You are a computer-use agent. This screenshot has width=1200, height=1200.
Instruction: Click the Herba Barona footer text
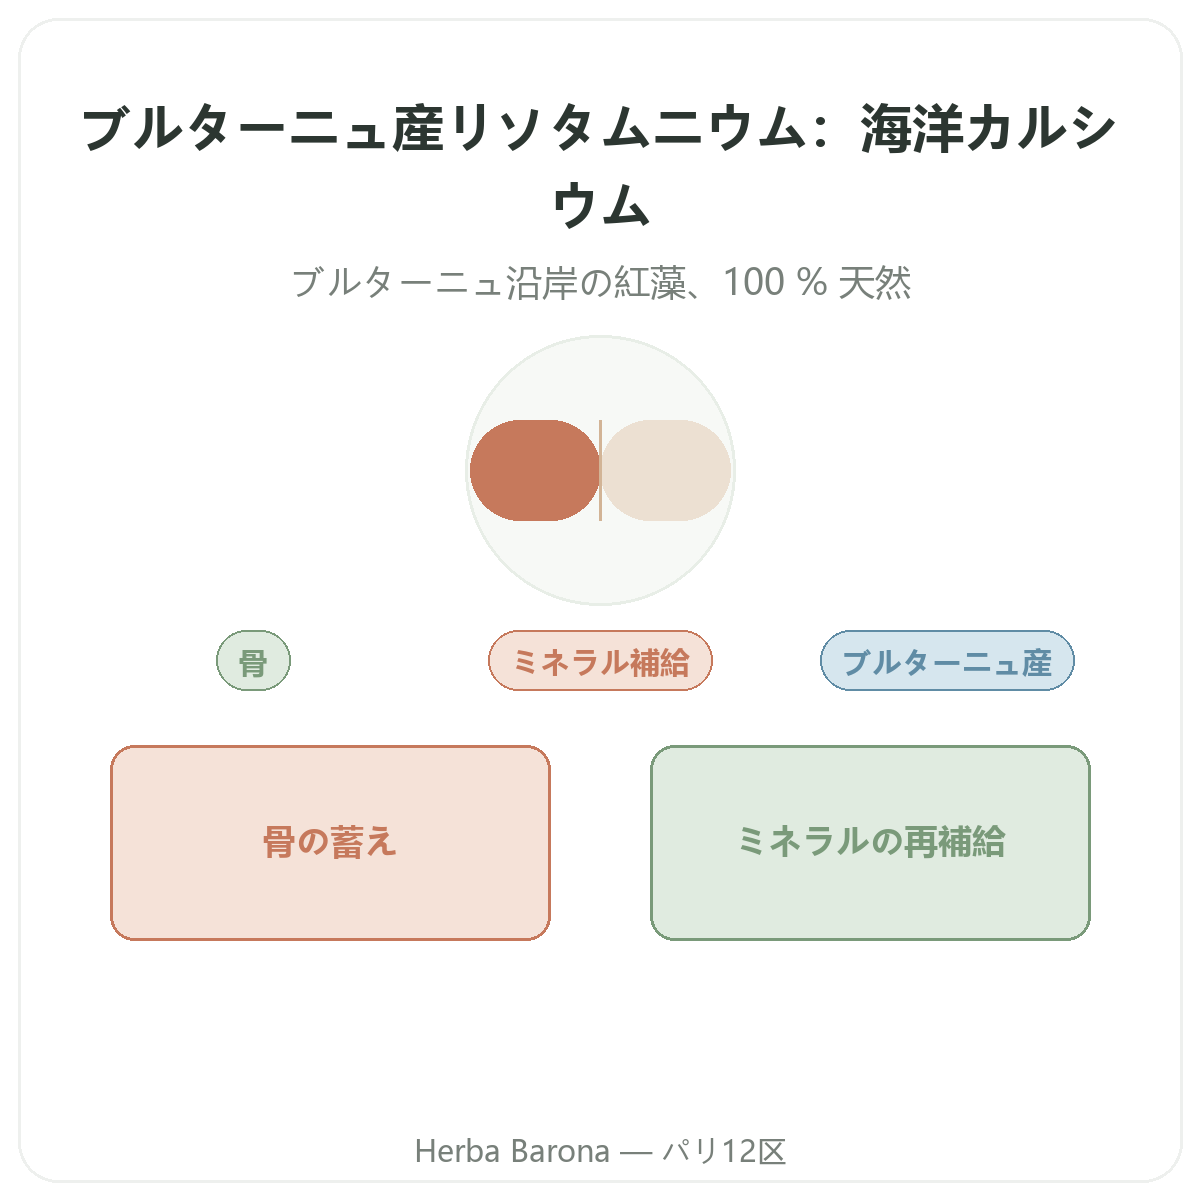tap(512, 1151)
